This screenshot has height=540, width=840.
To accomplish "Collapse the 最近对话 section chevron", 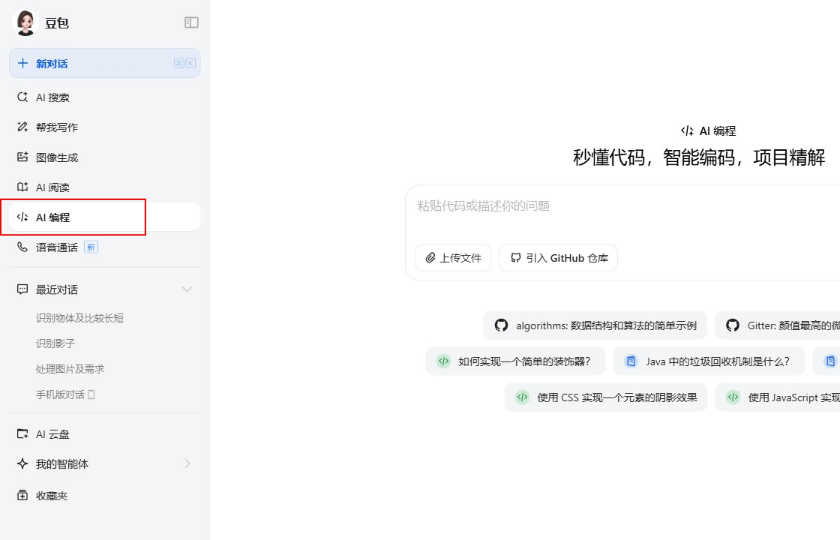I will click(186, 290).
